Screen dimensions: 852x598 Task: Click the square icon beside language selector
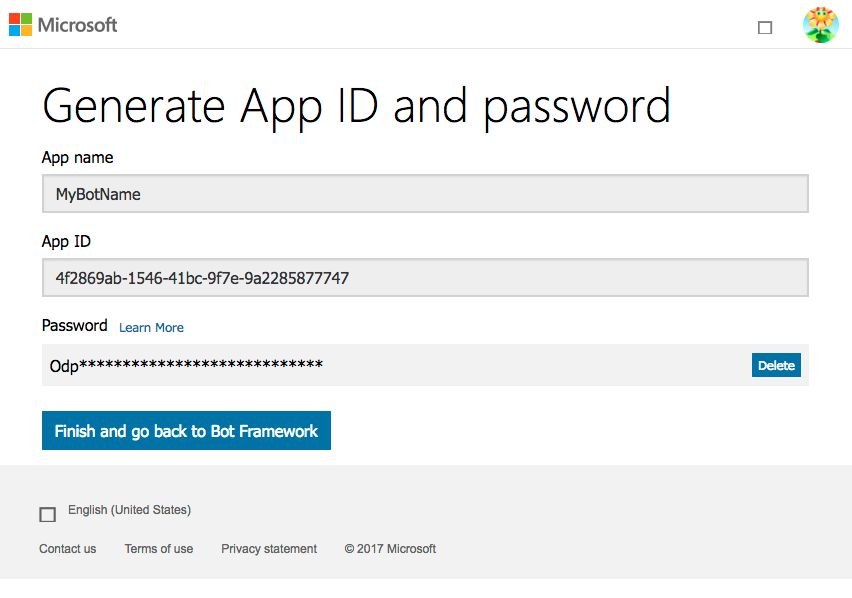pos(47,514)
